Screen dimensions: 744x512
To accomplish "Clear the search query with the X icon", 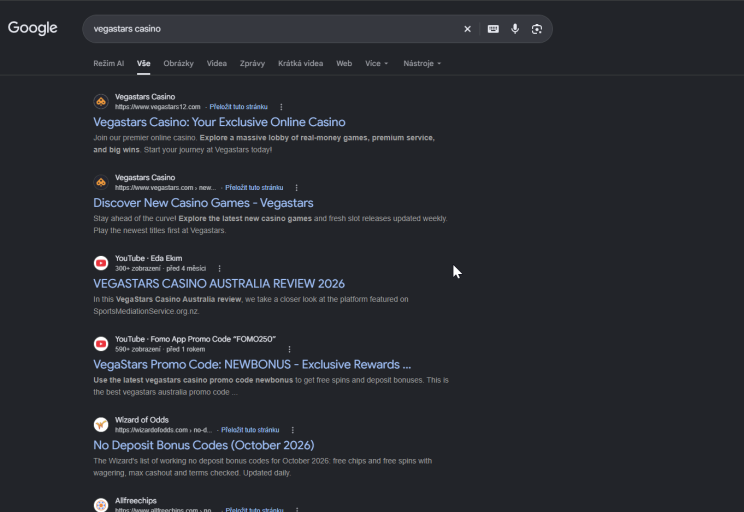I will pyautogui.click(x=467, y=29).
